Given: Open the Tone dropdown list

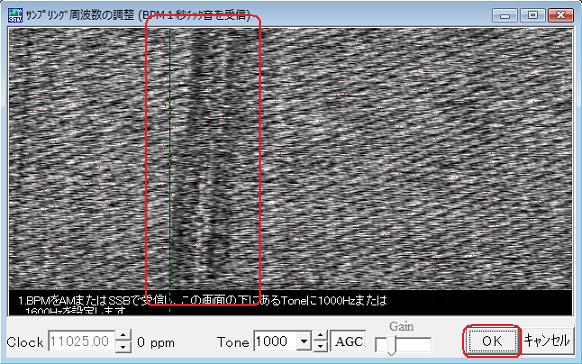Looking at the screenshot, I should tap(304, 341).
